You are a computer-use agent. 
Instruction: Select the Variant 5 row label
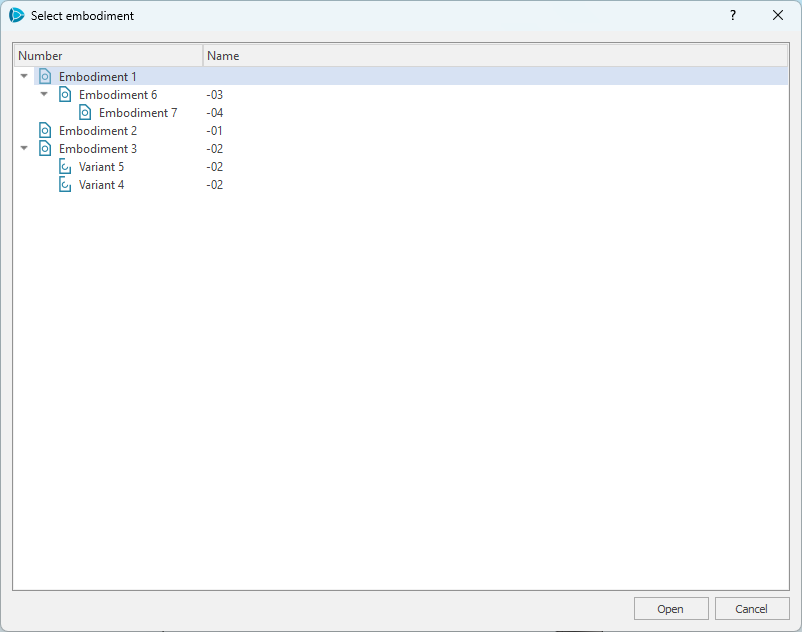(101, 167)
